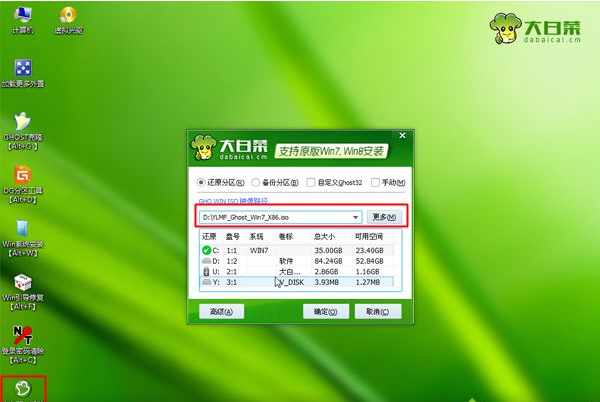This screenshot has height=402, width=600.
Task: Click disk number 3:1 cell
Action: coord(232,283)
